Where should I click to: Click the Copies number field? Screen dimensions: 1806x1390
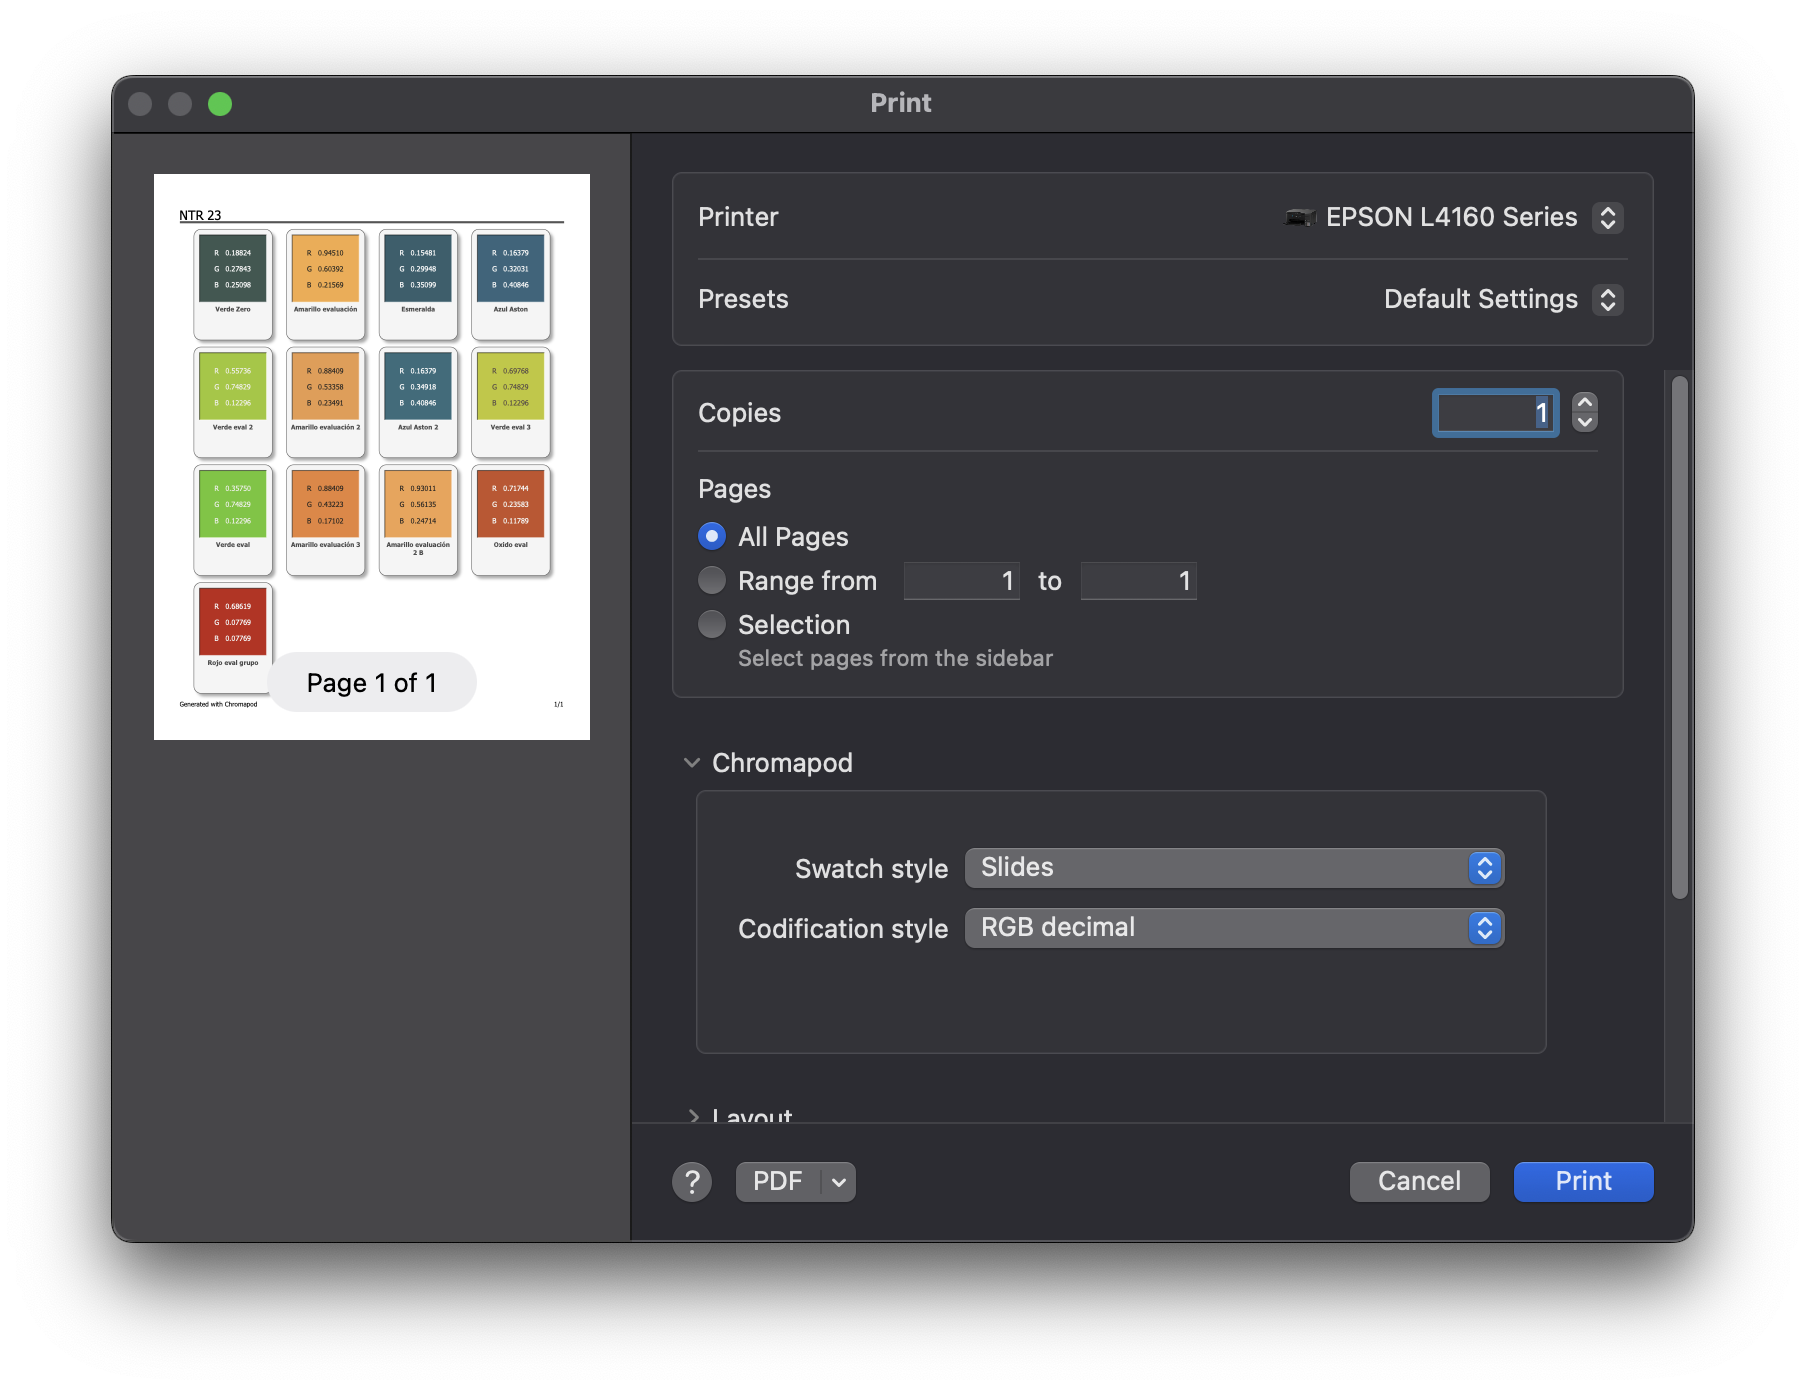[x=1494, y=413]
